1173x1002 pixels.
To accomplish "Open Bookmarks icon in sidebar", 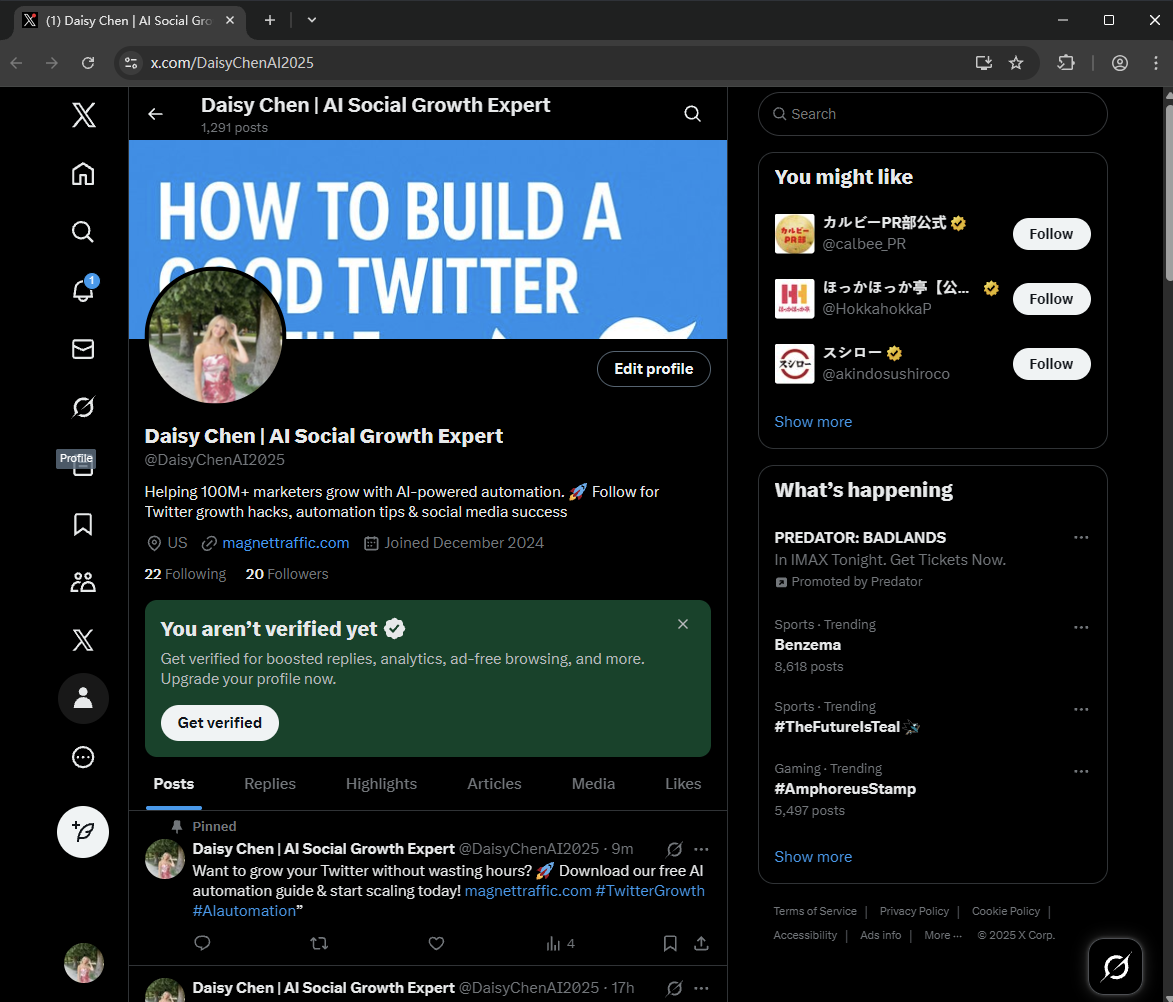I will (83, 524).
